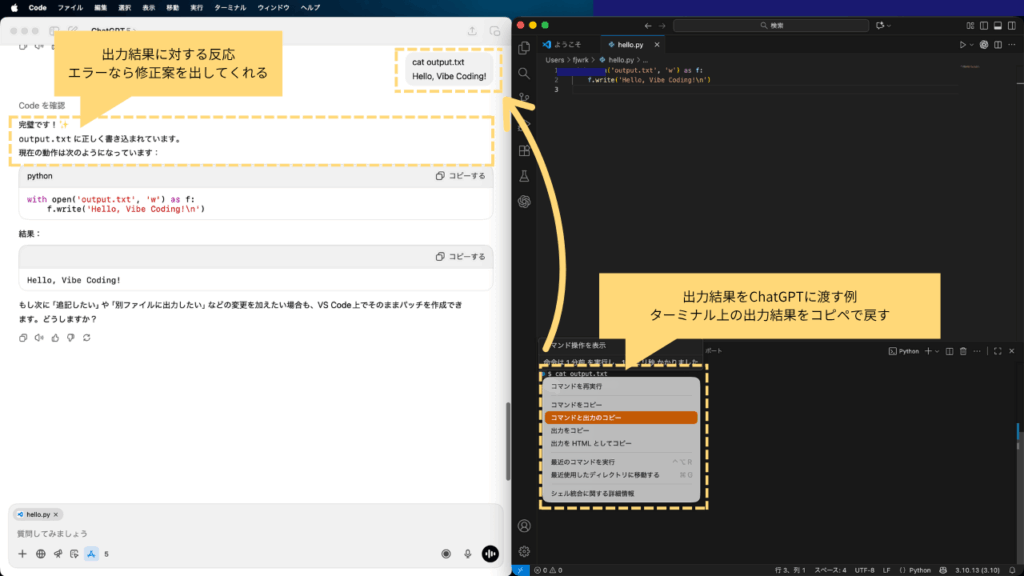Open the Manage gear icon in VS Code
The width and height of the screenshot is (1024, 576).
pos(524,551)
